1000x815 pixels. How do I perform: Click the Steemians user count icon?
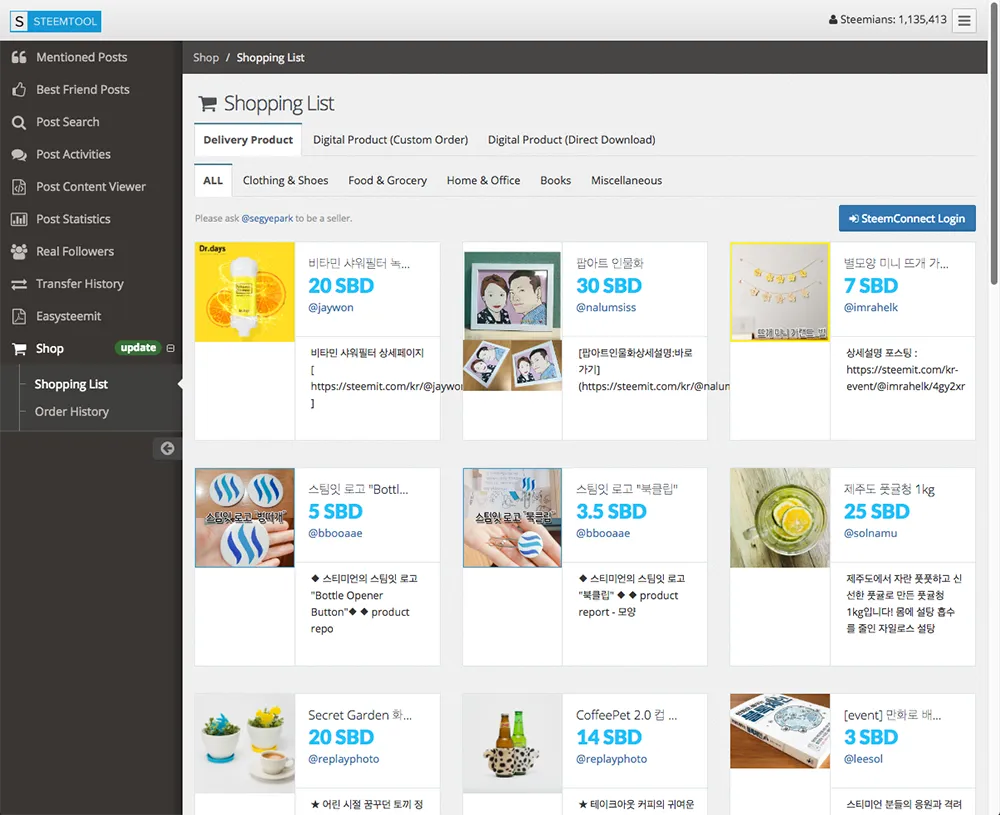(x=833, y=20)
